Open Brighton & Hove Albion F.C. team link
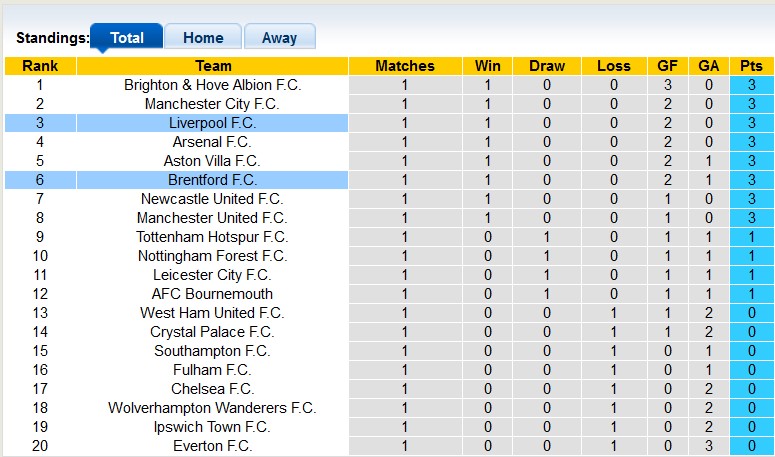This screenshot has height=457, width=775. [212, 85]
